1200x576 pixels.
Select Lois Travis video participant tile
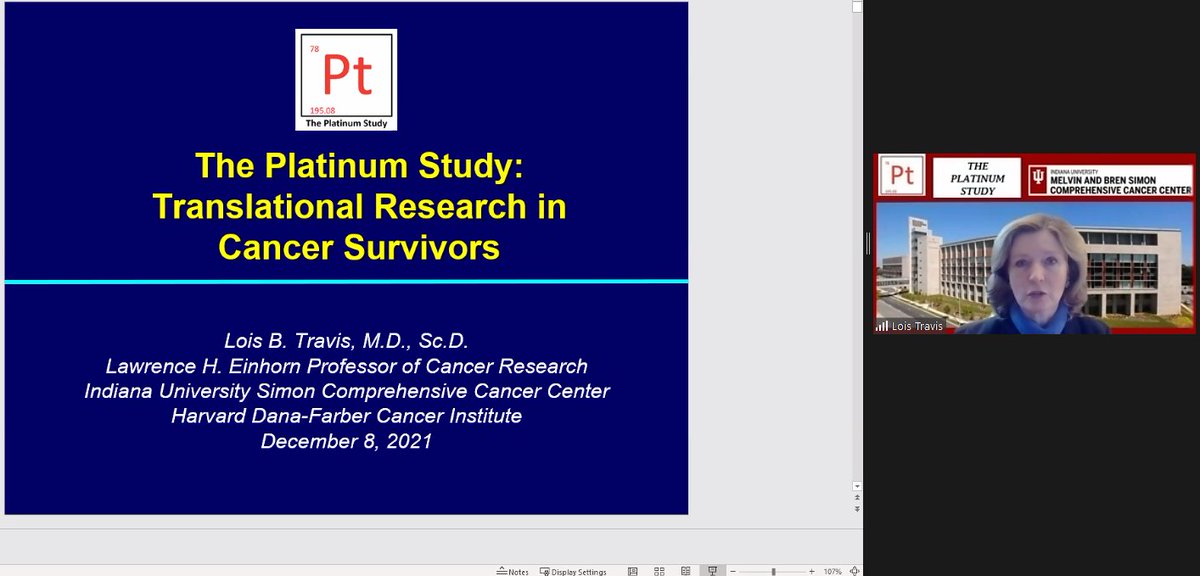click(x=1034, y=243)
